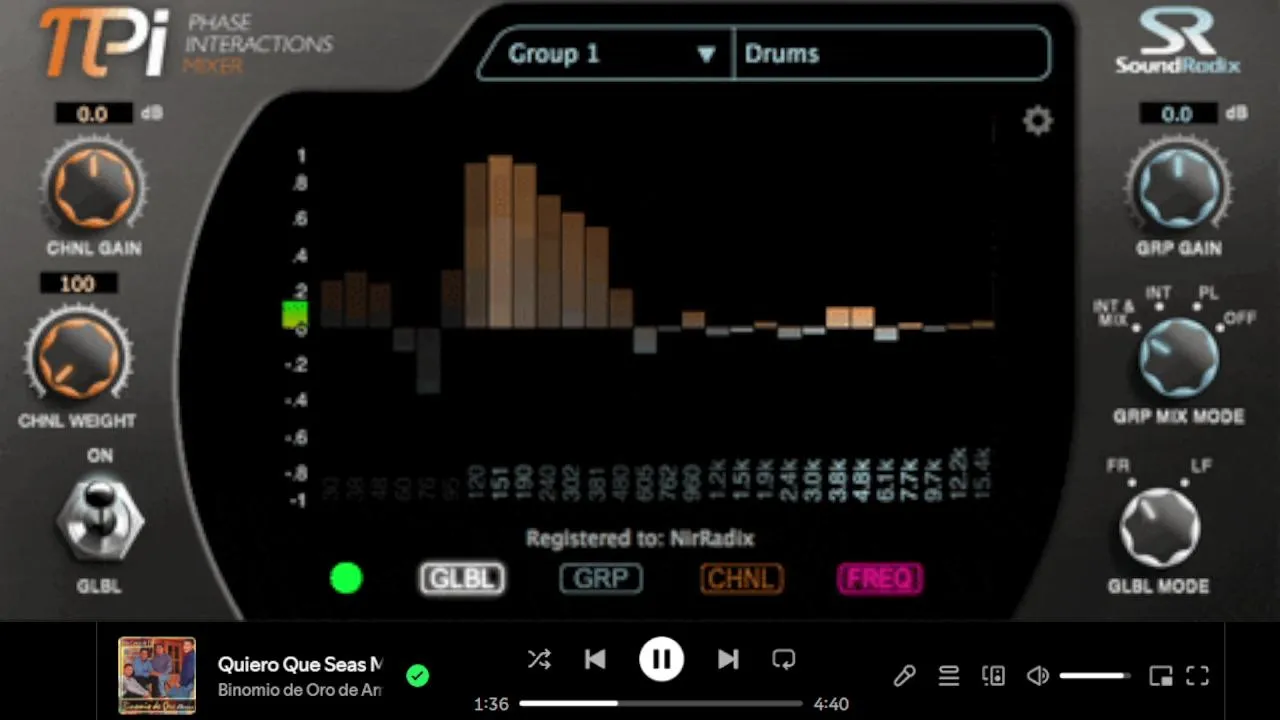Select the FREQ view button
This screenshot has width=1280, height=720.
point(880,578)
